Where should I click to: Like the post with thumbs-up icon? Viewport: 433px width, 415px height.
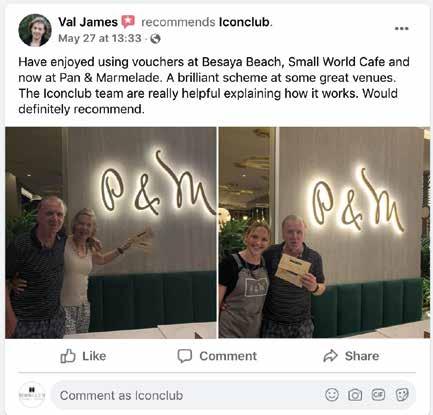68,356
